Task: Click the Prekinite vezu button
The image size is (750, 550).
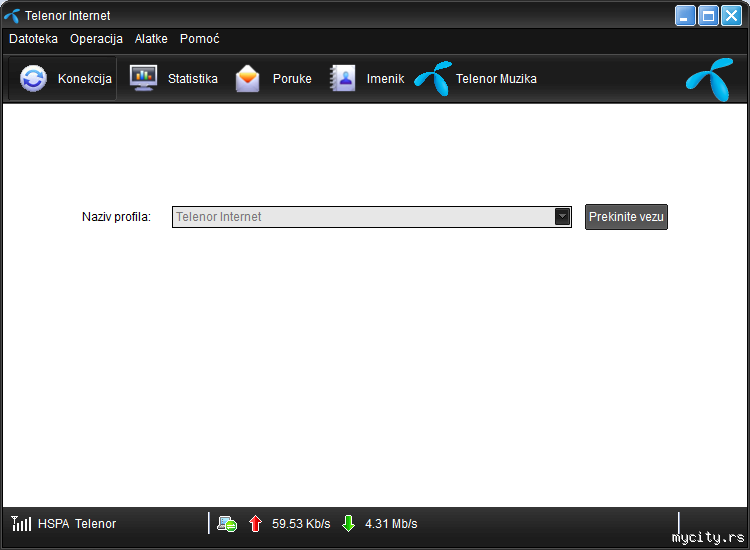Action: pyautogui.click(x=626, y=217)
